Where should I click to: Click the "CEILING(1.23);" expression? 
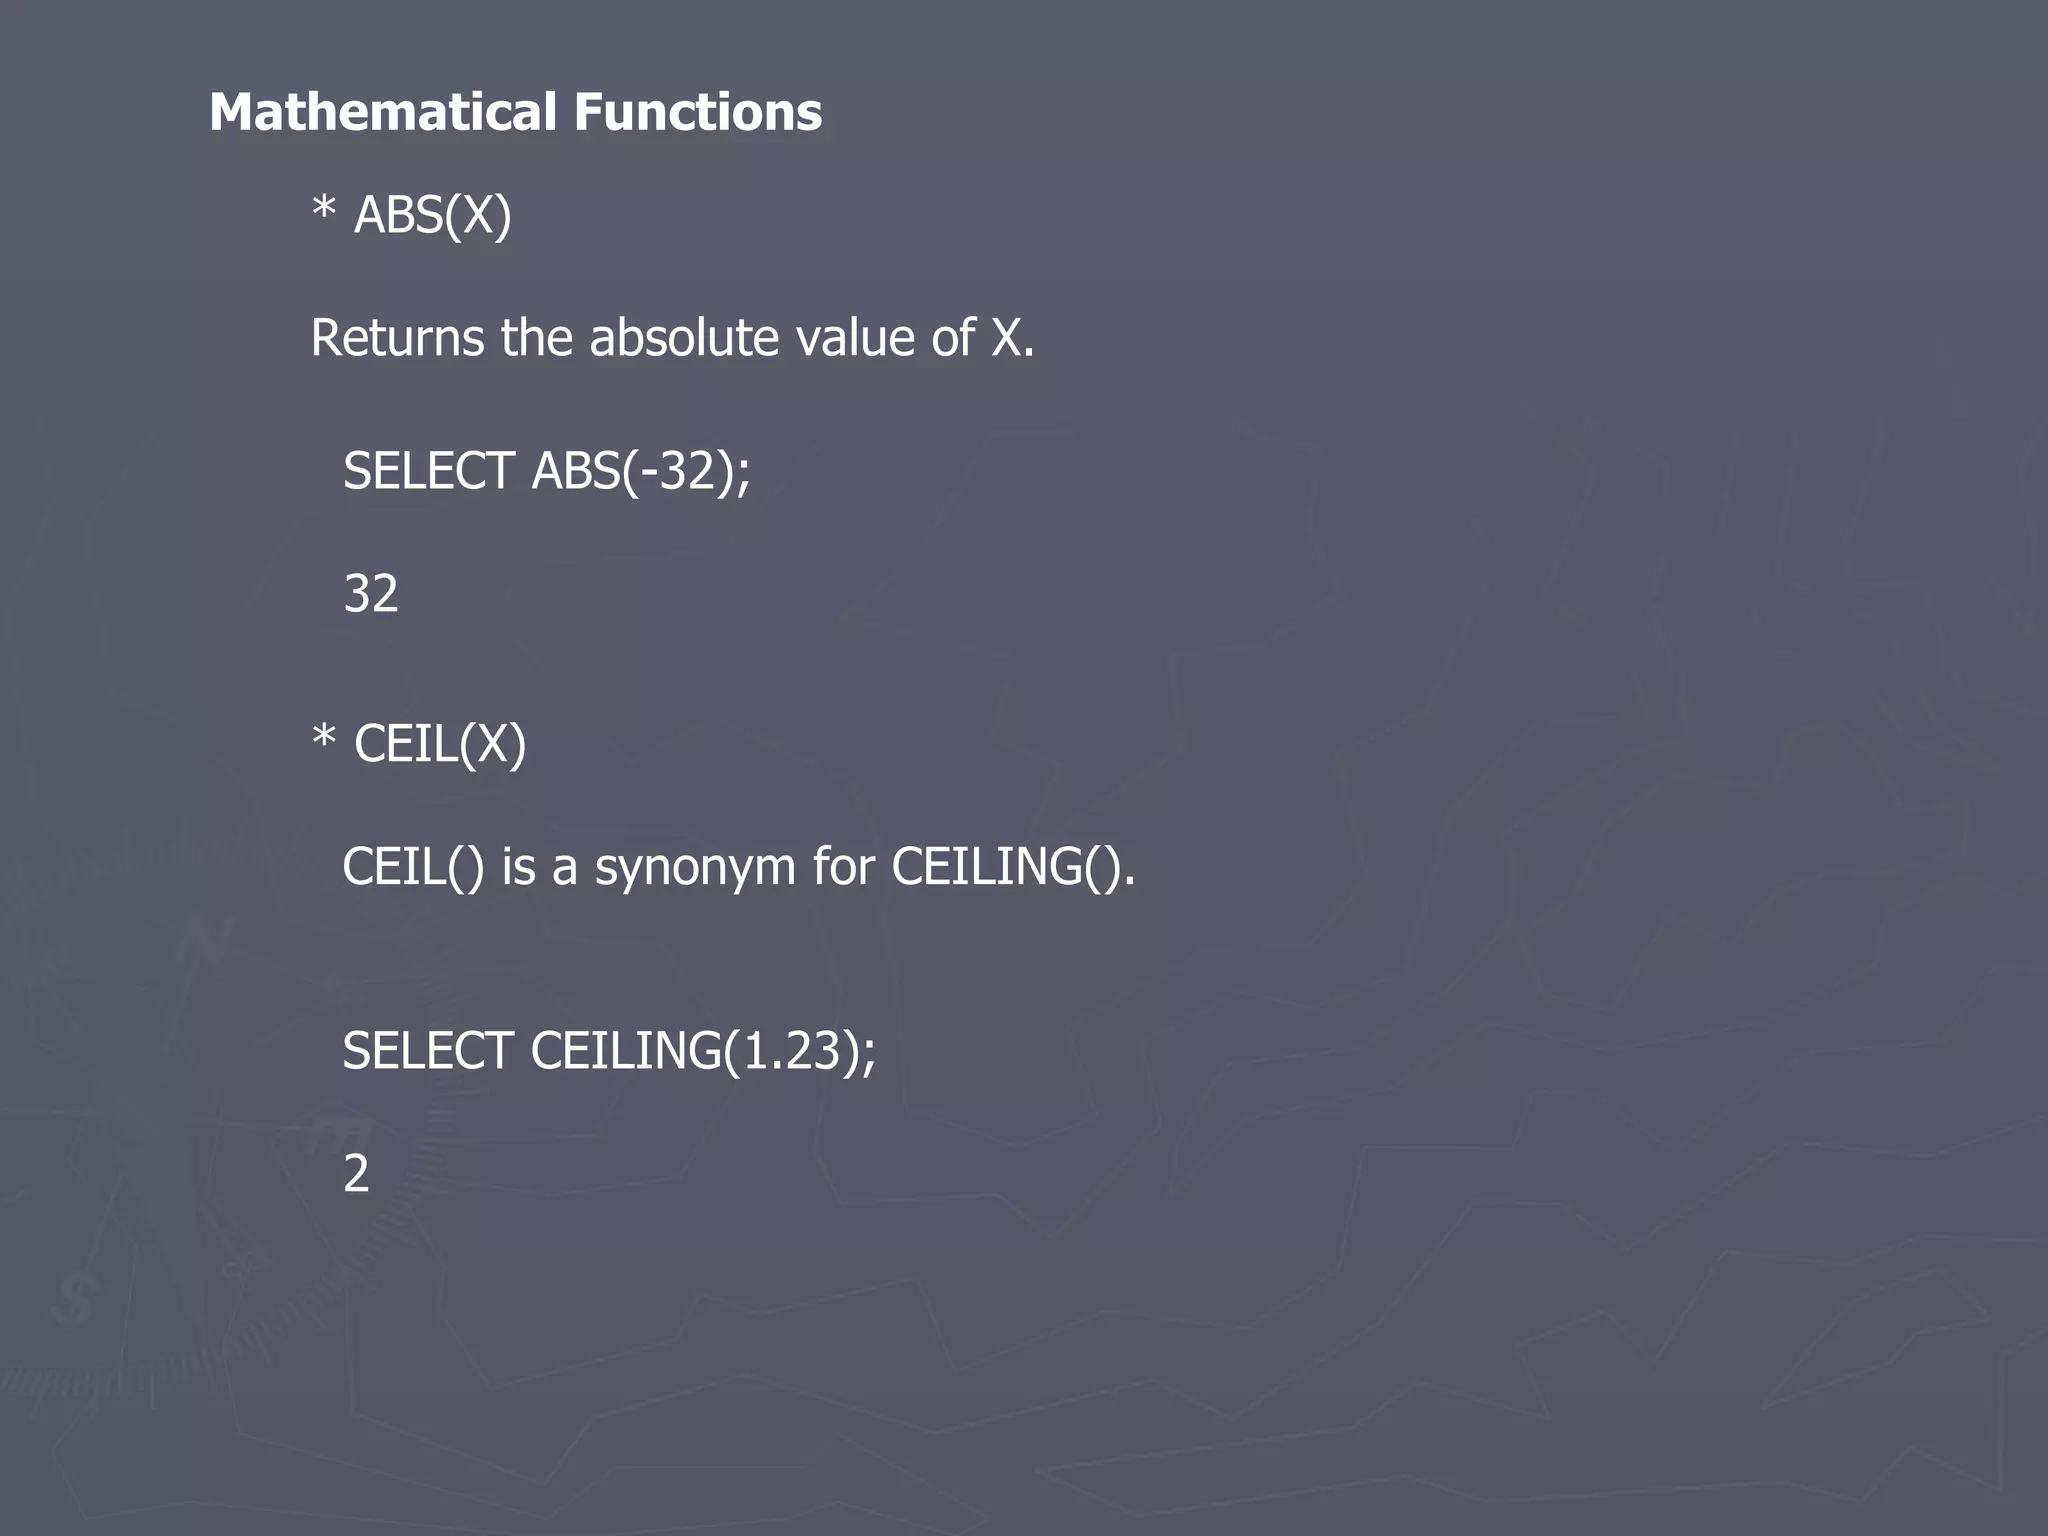point(703,1052)
